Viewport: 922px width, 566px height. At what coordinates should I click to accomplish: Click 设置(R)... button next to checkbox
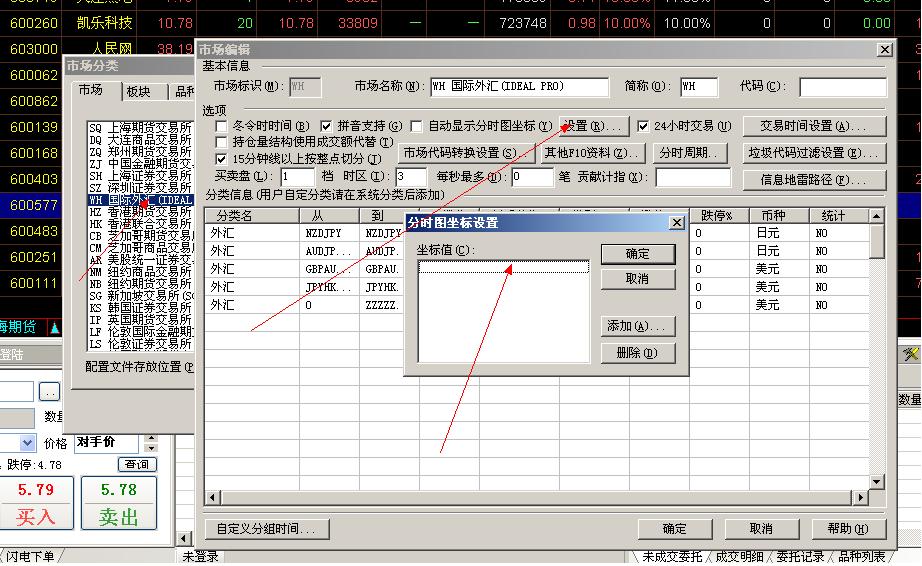pos(594,126)
